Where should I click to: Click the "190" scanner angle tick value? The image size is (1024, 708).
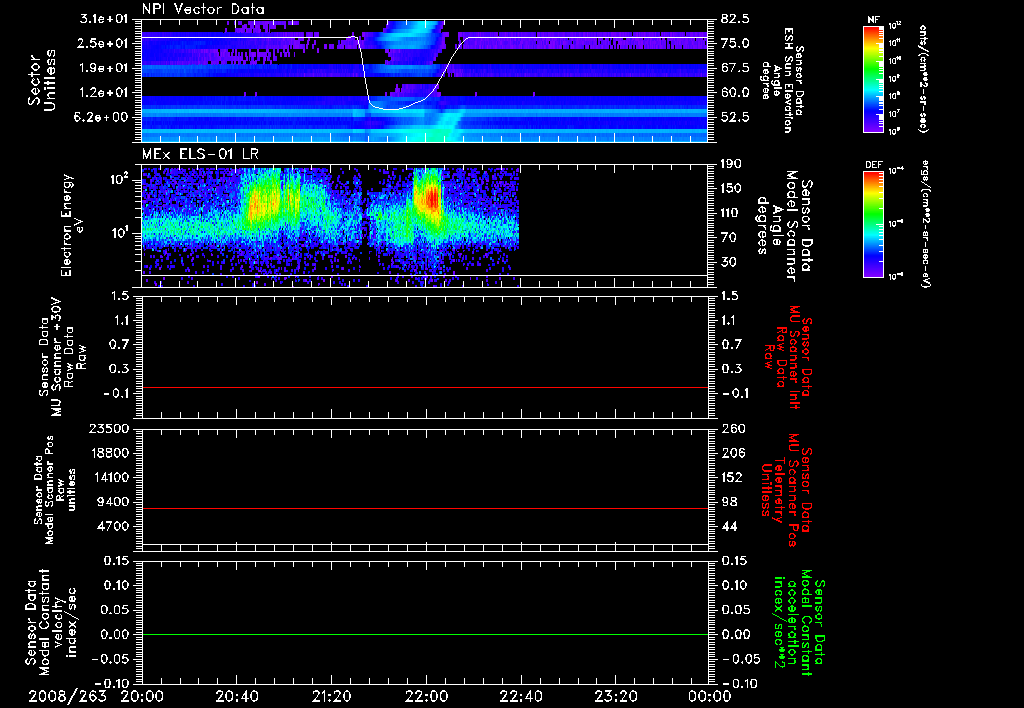[x=732, y=164]
